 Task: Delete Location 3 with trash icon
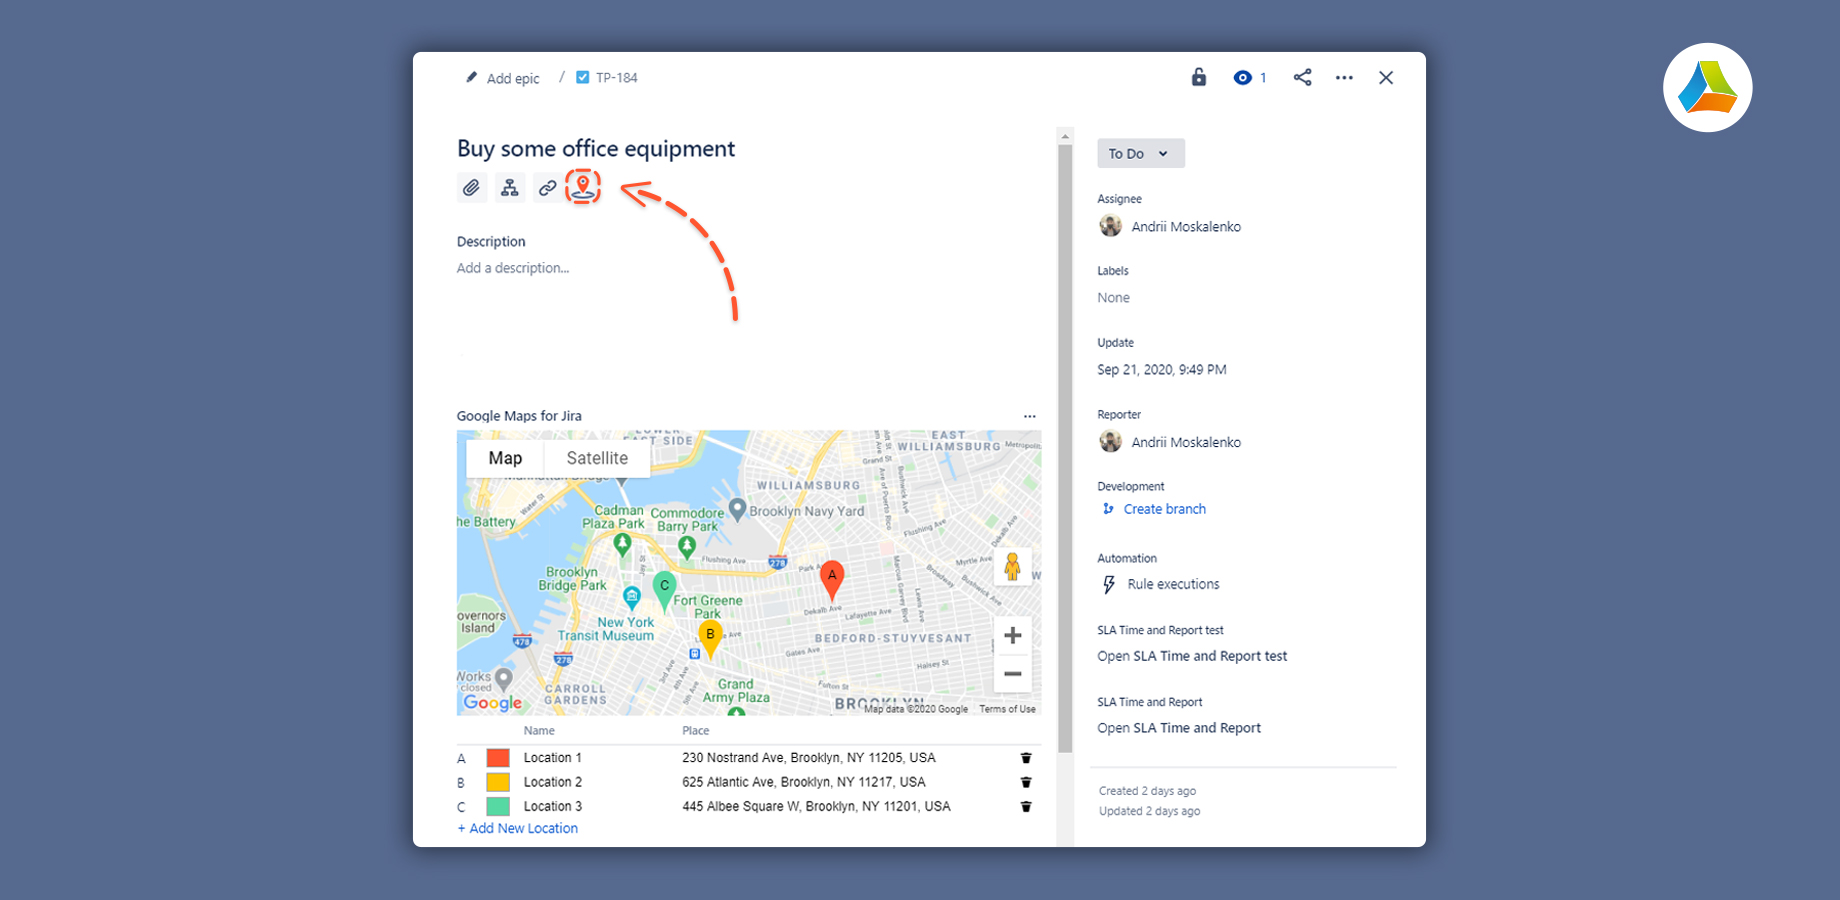coord(1026,806)
